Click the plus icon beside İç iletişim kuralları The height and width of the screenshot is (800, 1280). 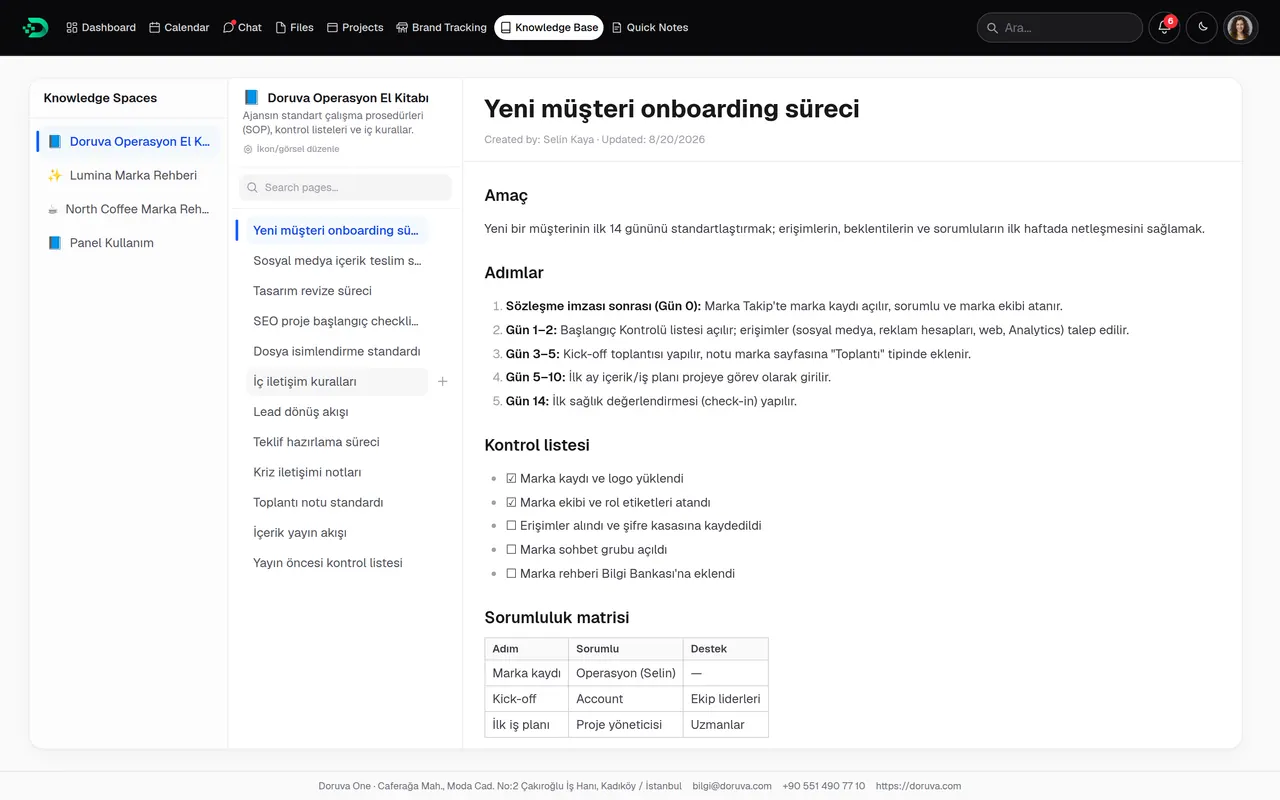443,381
